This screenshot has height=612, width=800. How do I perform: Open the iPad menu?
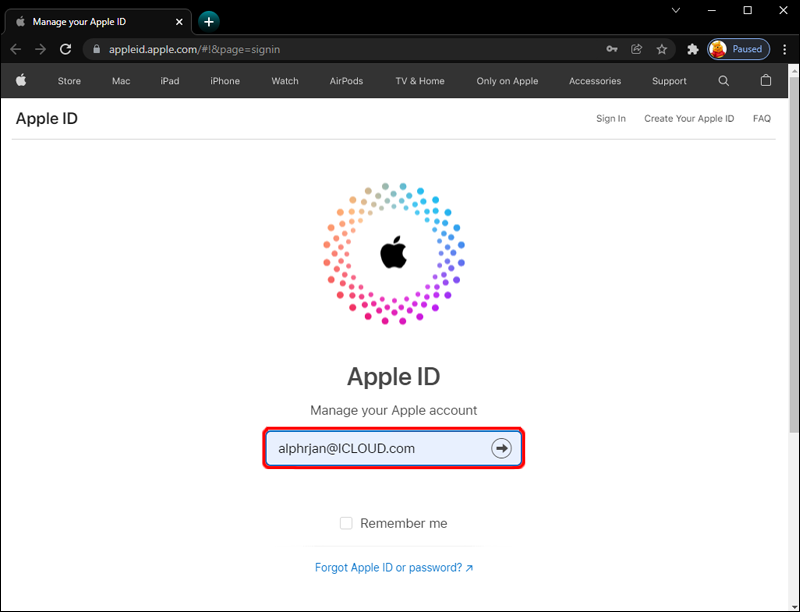170,81
